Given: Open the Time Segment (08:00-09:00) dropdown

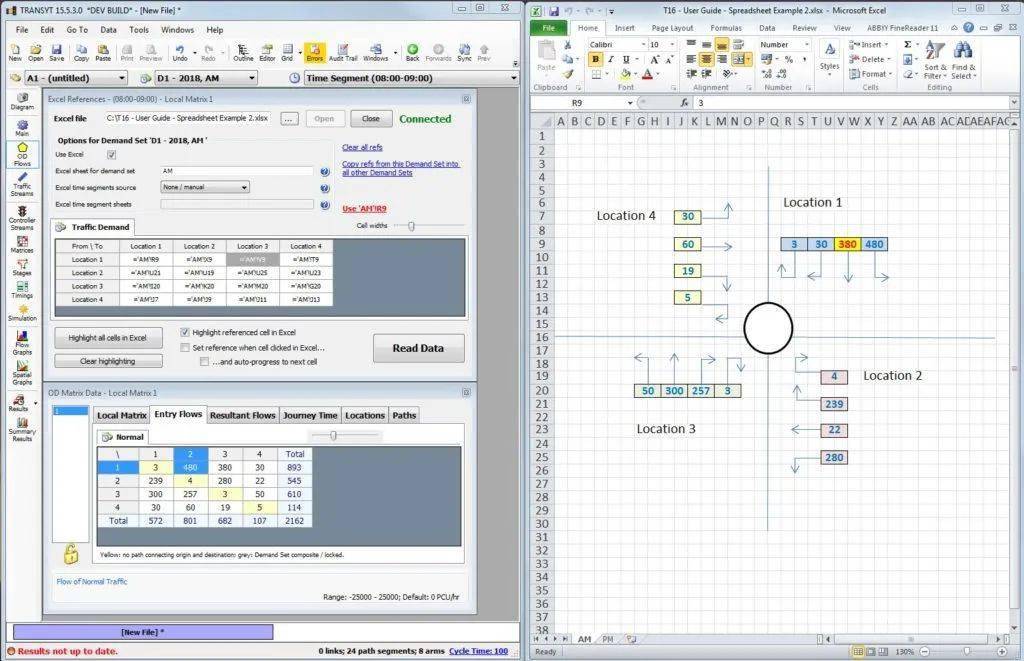Looking at the screenshot, I should (x=513, y=78).
